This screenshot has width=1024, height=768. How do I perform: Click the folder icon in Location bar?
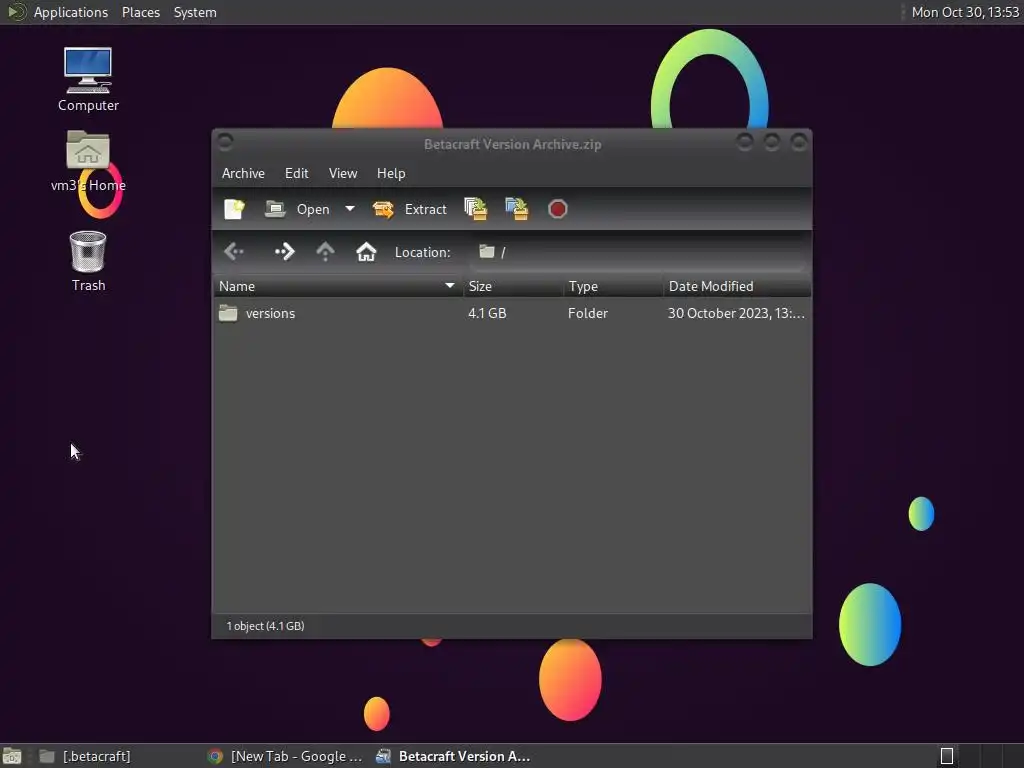coord(487,251)
